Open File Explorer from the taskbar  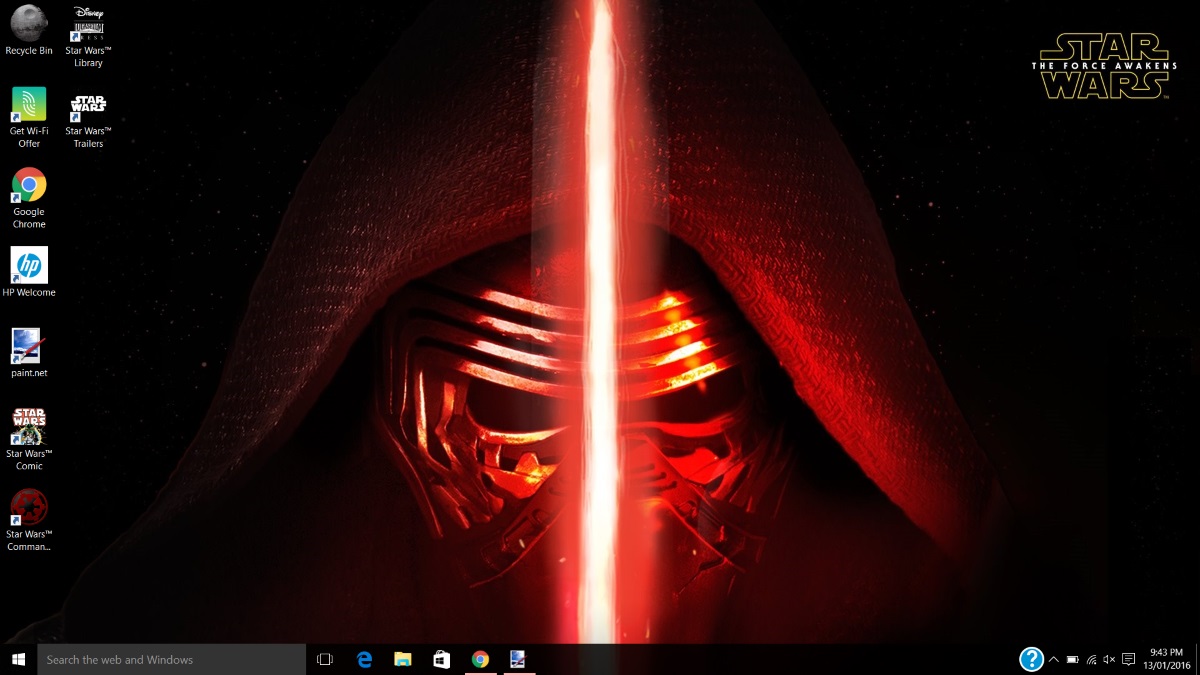tap(402, 659)
